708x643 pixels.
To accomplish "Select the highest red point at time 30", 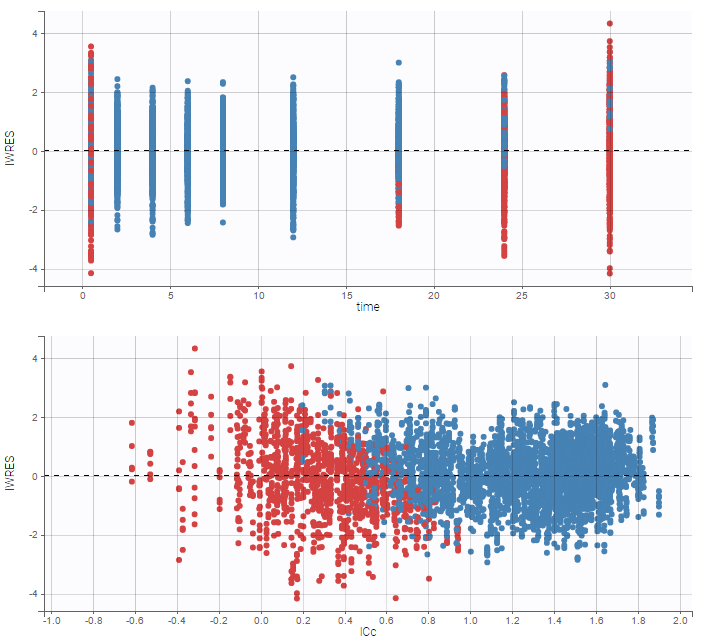I will tap(609, 23).
